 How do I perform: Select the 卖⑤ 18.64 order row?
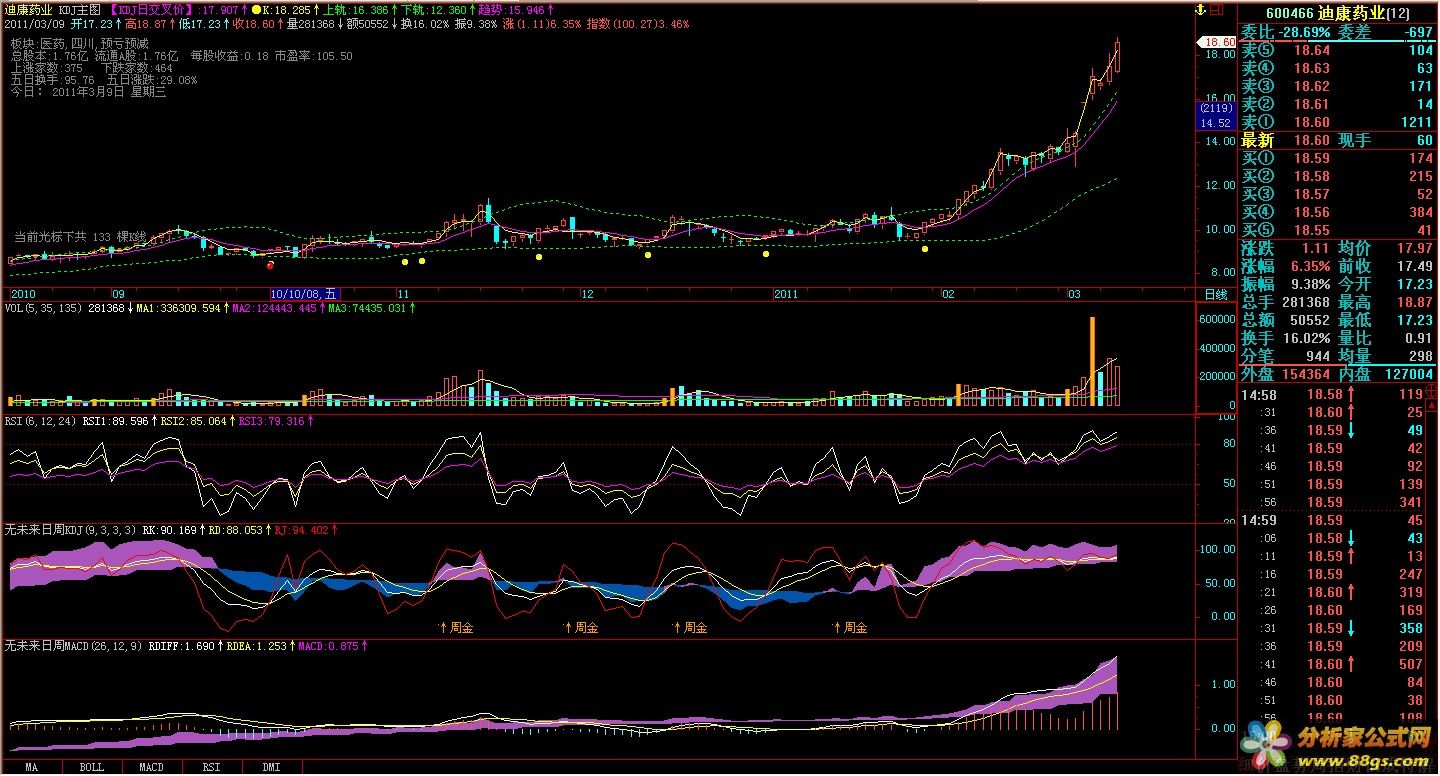(1338, 50)
